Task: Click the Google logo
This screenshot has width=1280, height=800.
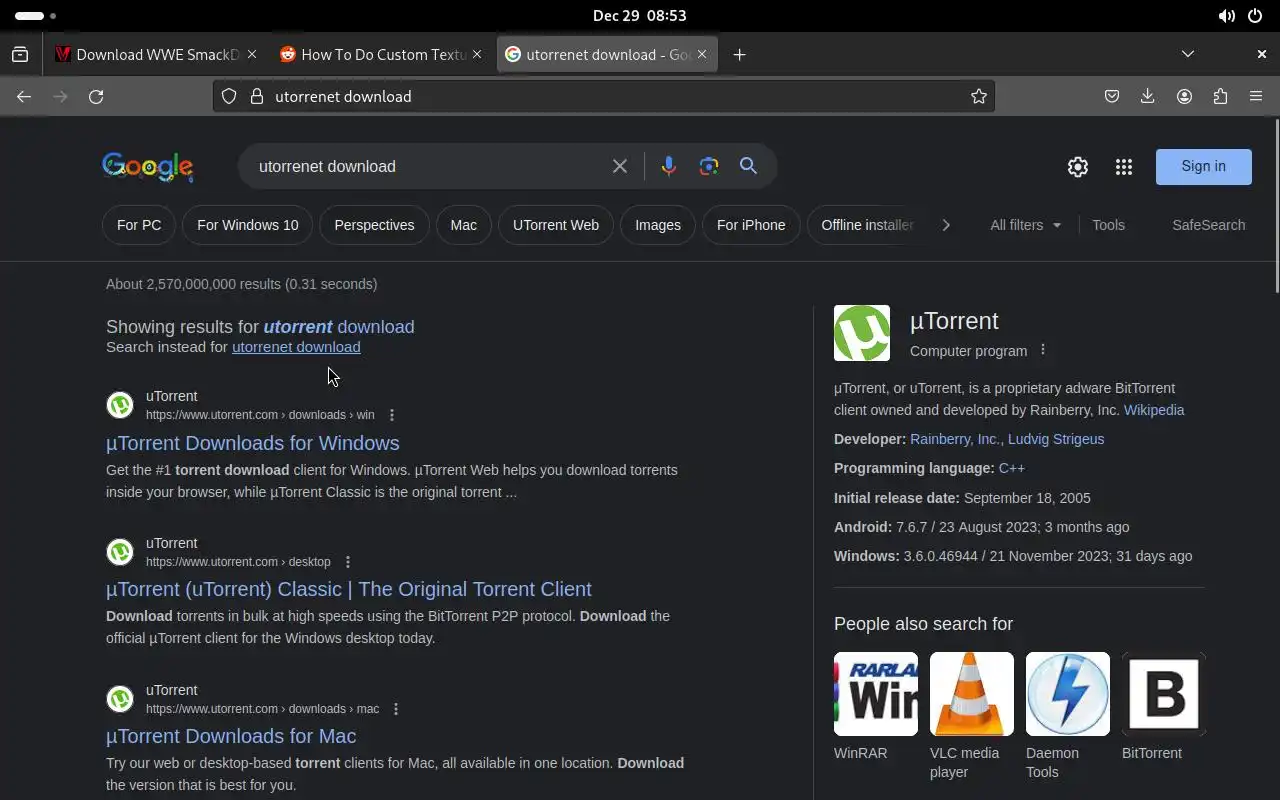Action: 147,167
